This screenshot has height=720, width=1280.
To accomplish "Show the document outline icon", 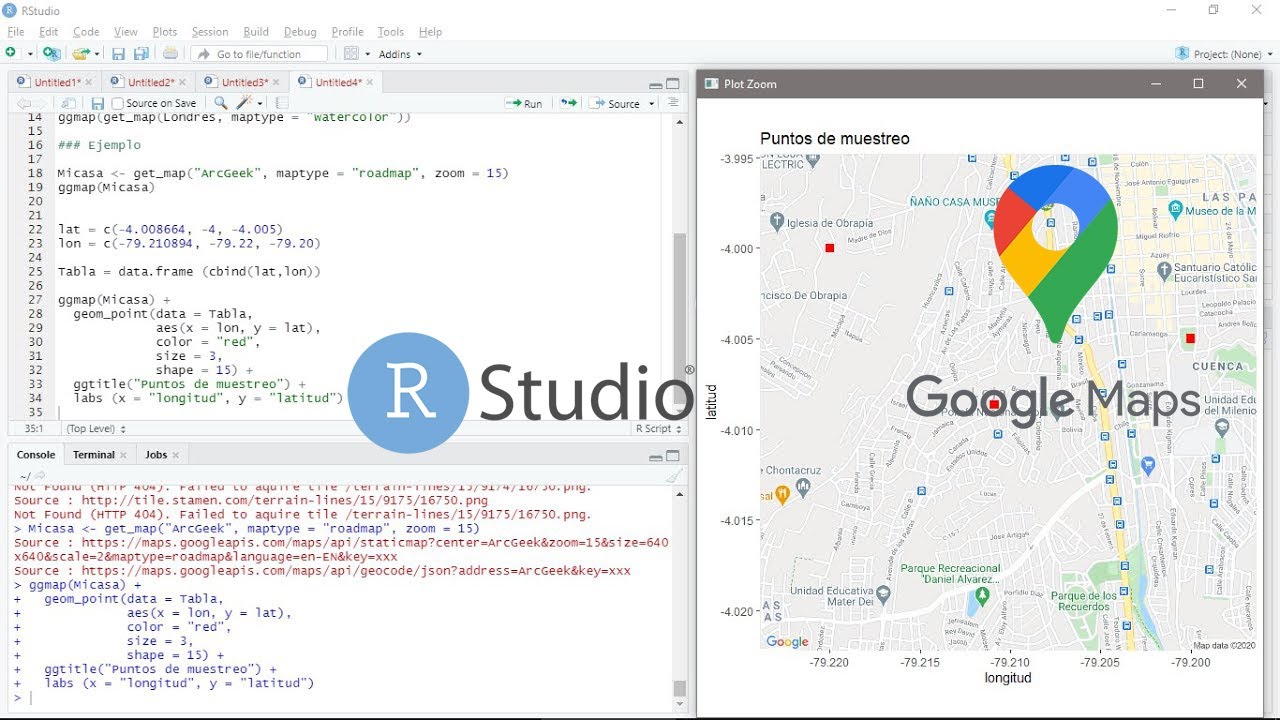I will [673, 103].
